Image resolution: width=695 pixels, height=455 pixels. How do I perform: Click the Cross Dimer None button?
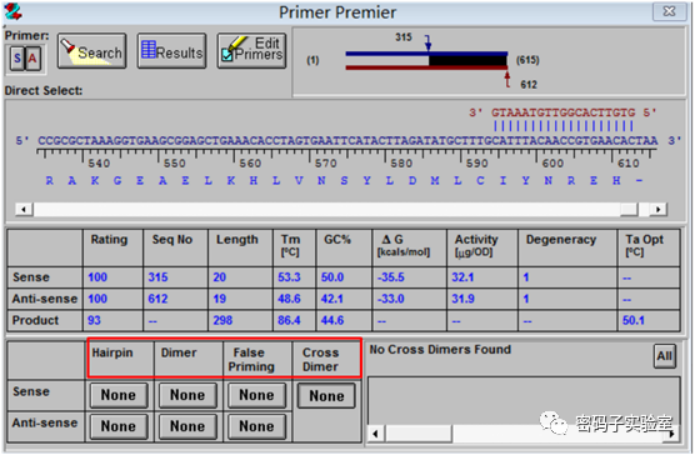click(x=326, y=396)
